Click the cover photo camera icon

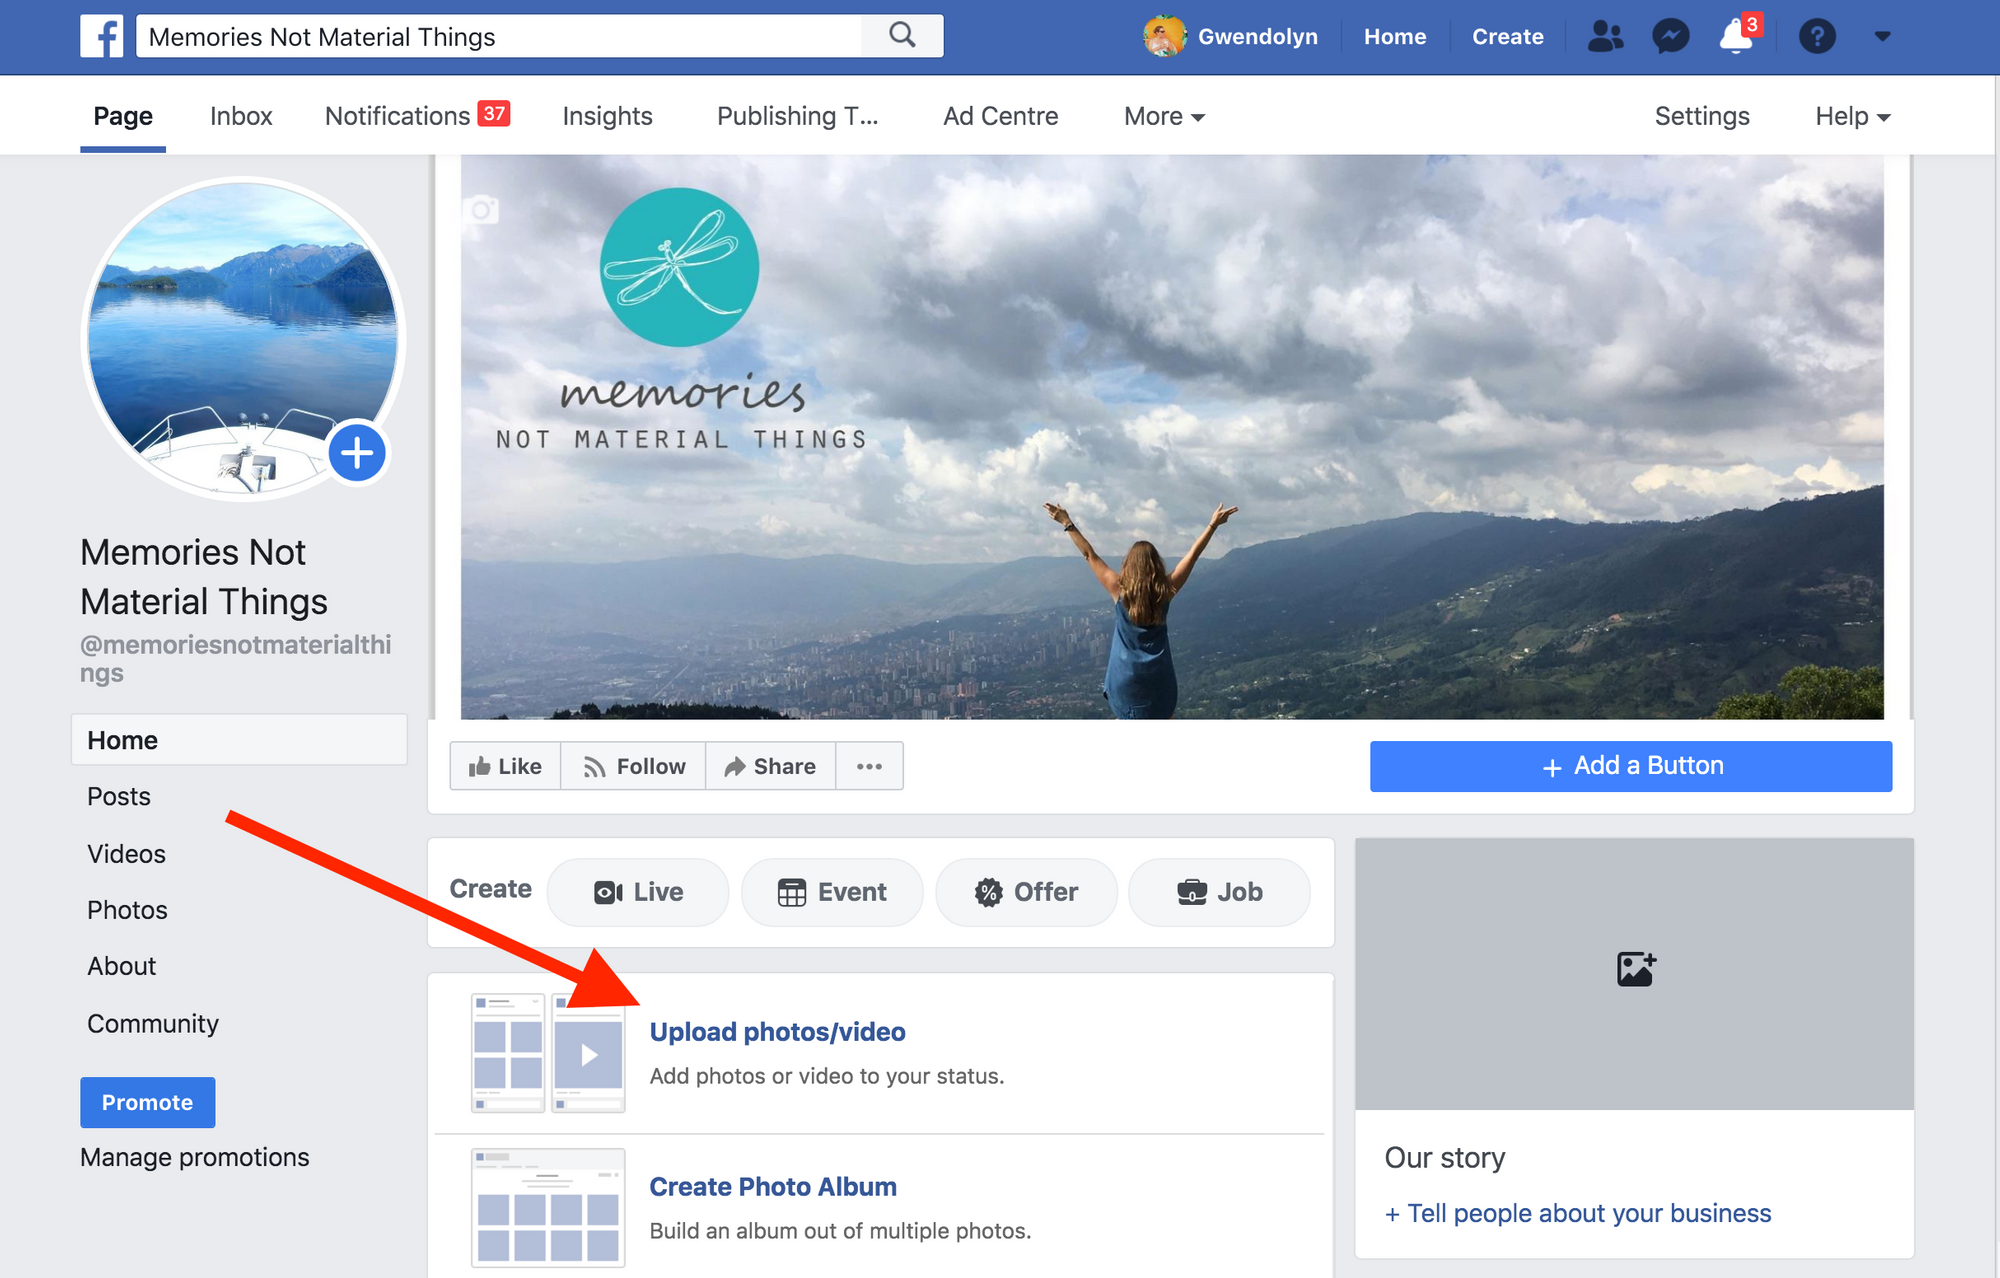tap(481, 210)
